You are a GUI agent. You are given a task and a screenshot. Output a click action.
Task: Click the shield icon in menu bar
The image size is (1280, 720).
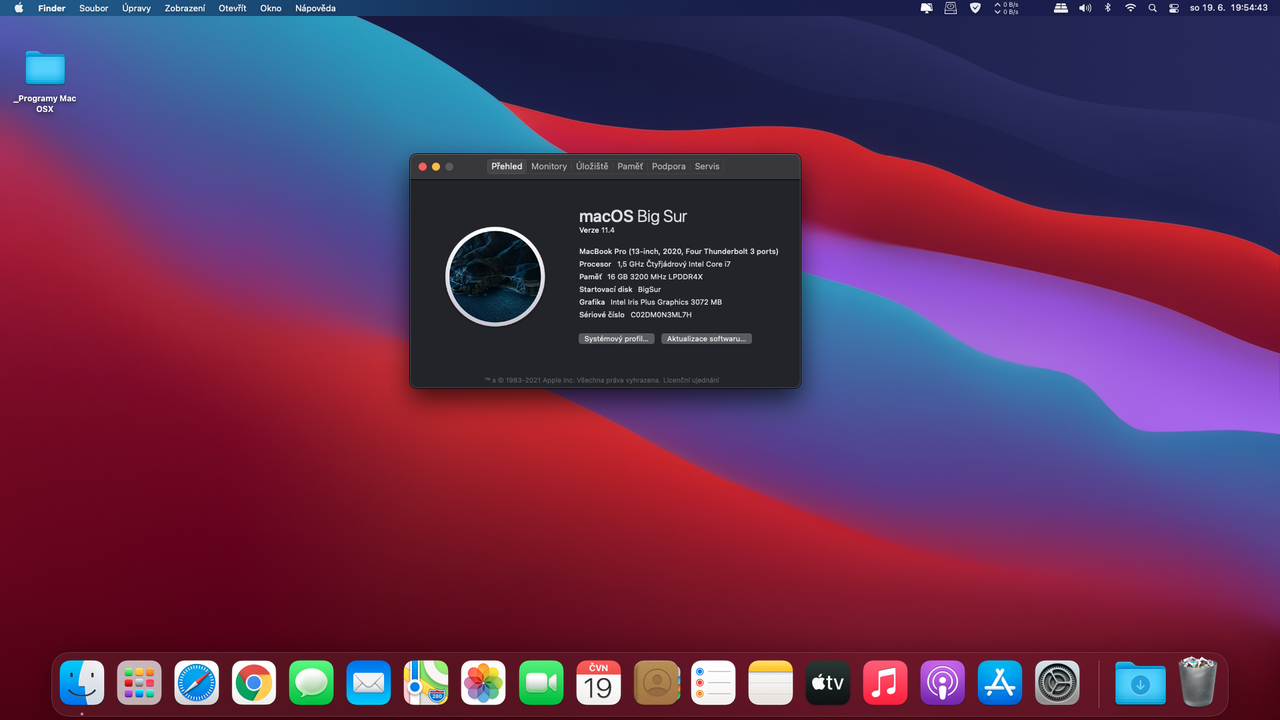[976, 8]
